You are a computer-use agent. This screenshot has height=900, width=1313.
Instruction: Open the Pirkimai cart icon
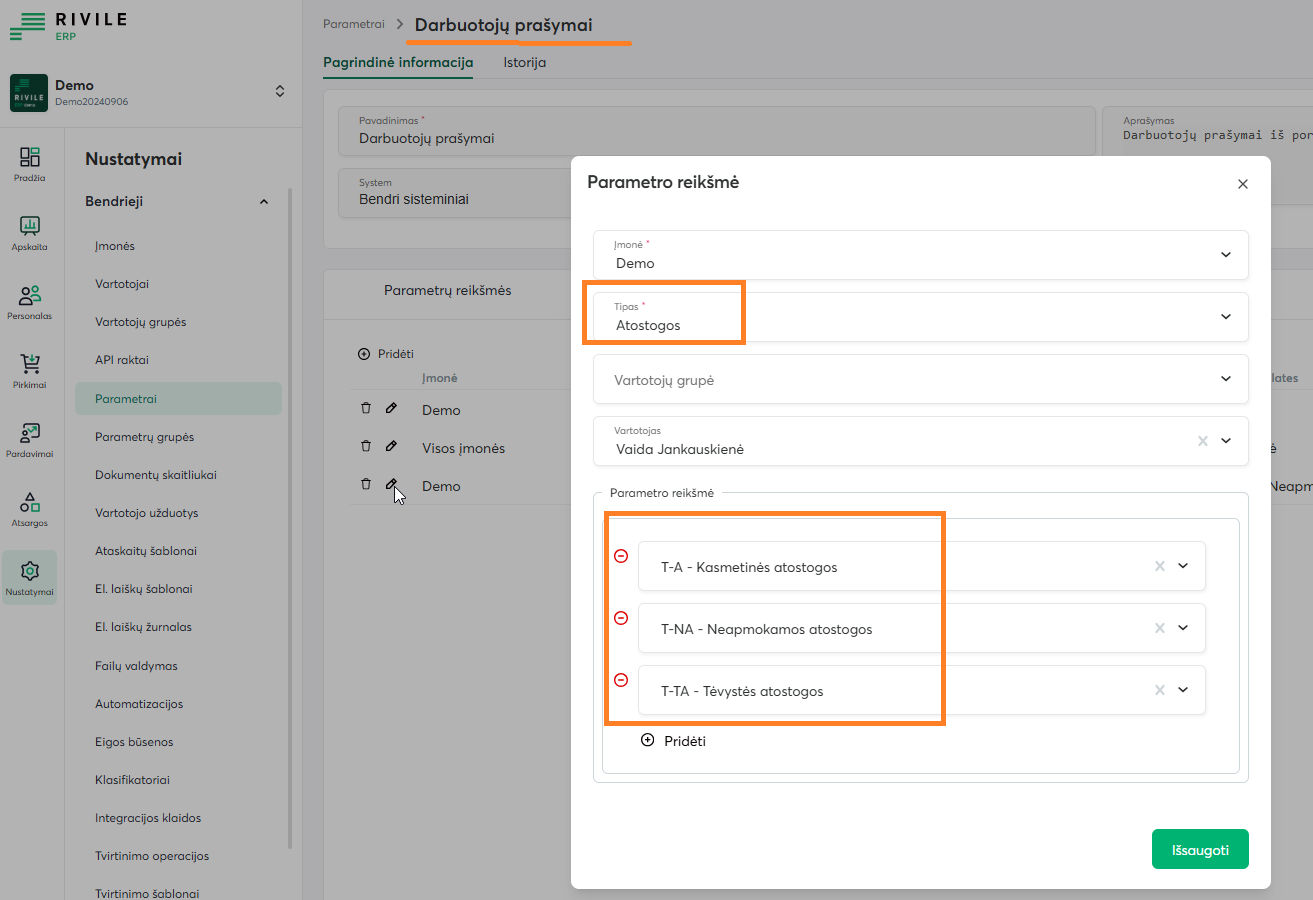[x=30, y=370]
